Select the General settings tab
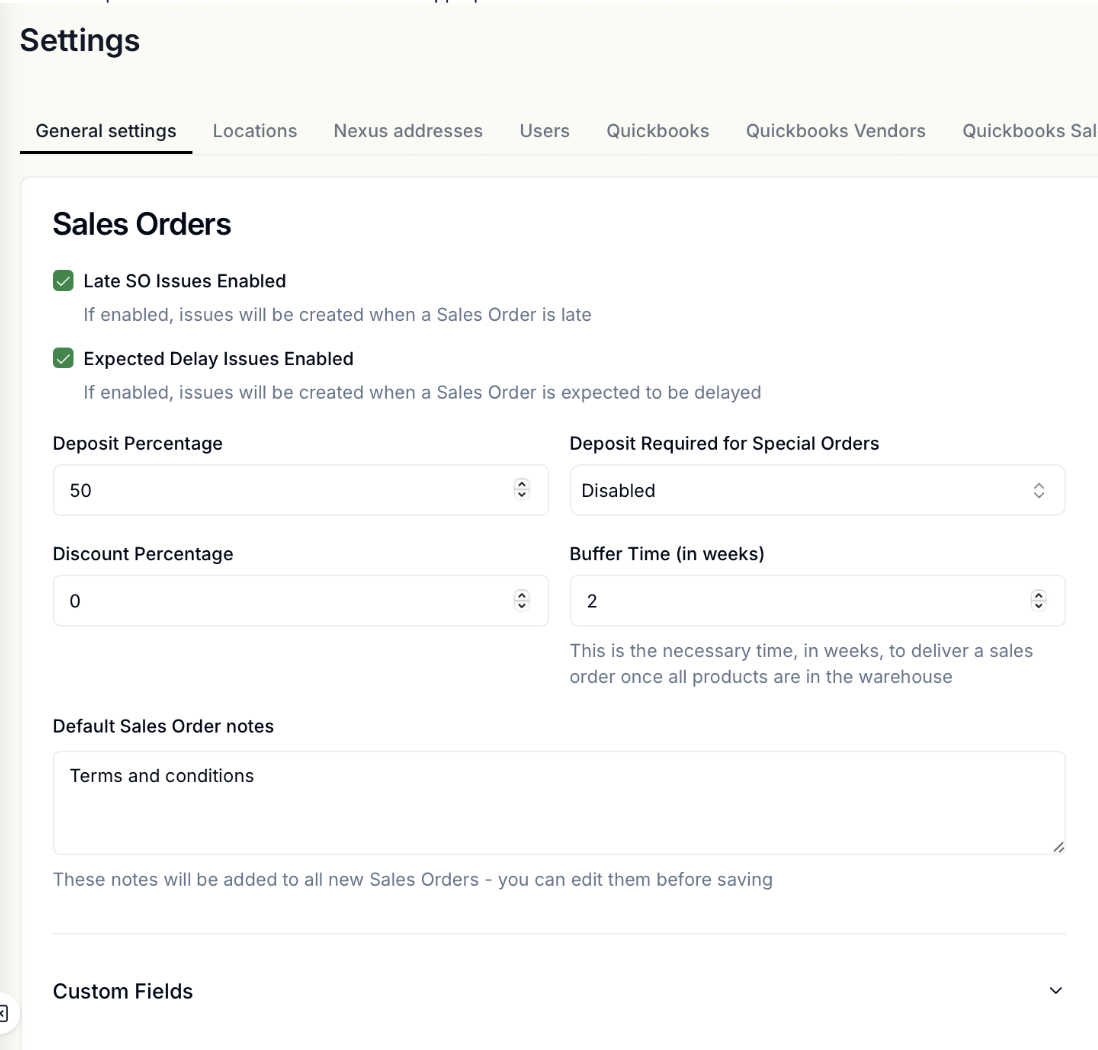Screen dimensions: 1098x1050 106,131
